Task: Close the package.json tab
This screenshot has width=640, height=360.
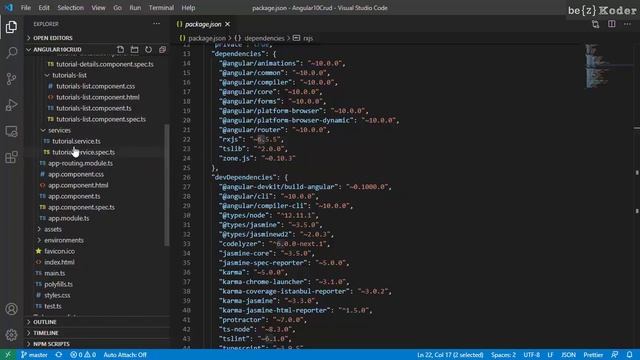Action: pos(228,24)
